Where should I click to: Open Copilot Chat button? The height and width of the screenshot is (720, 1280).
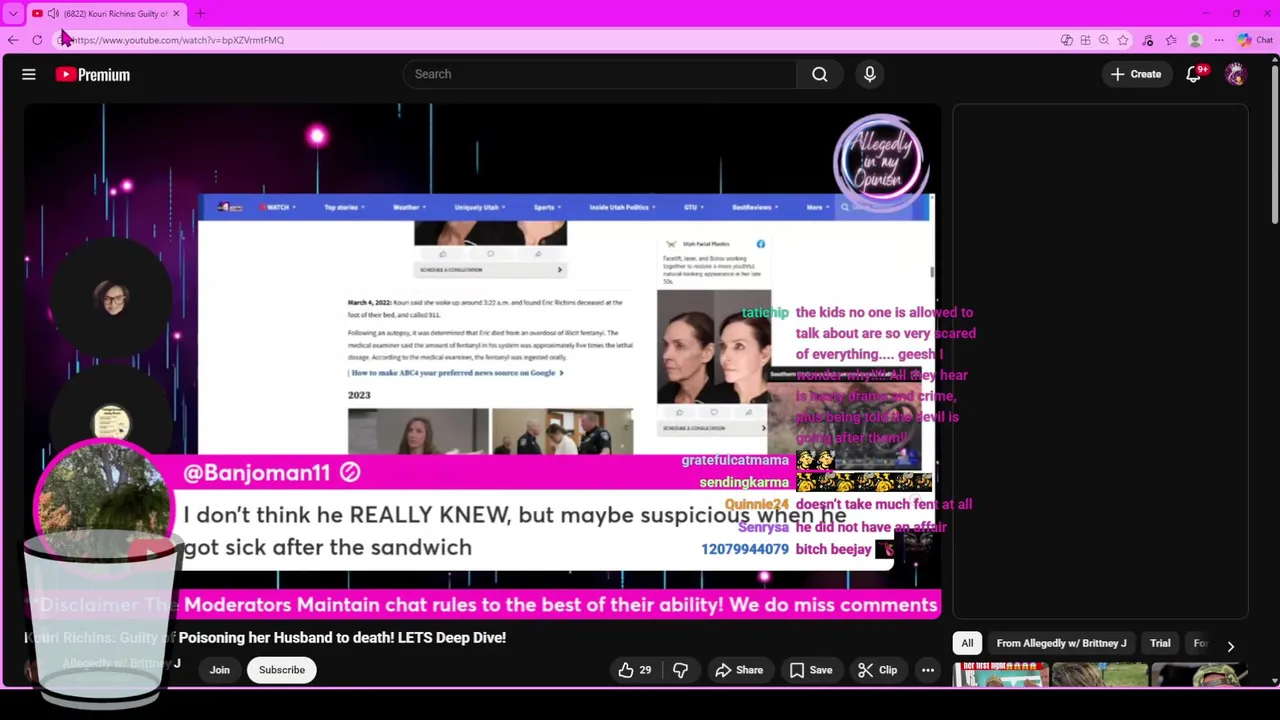[x=1255, y=40]
